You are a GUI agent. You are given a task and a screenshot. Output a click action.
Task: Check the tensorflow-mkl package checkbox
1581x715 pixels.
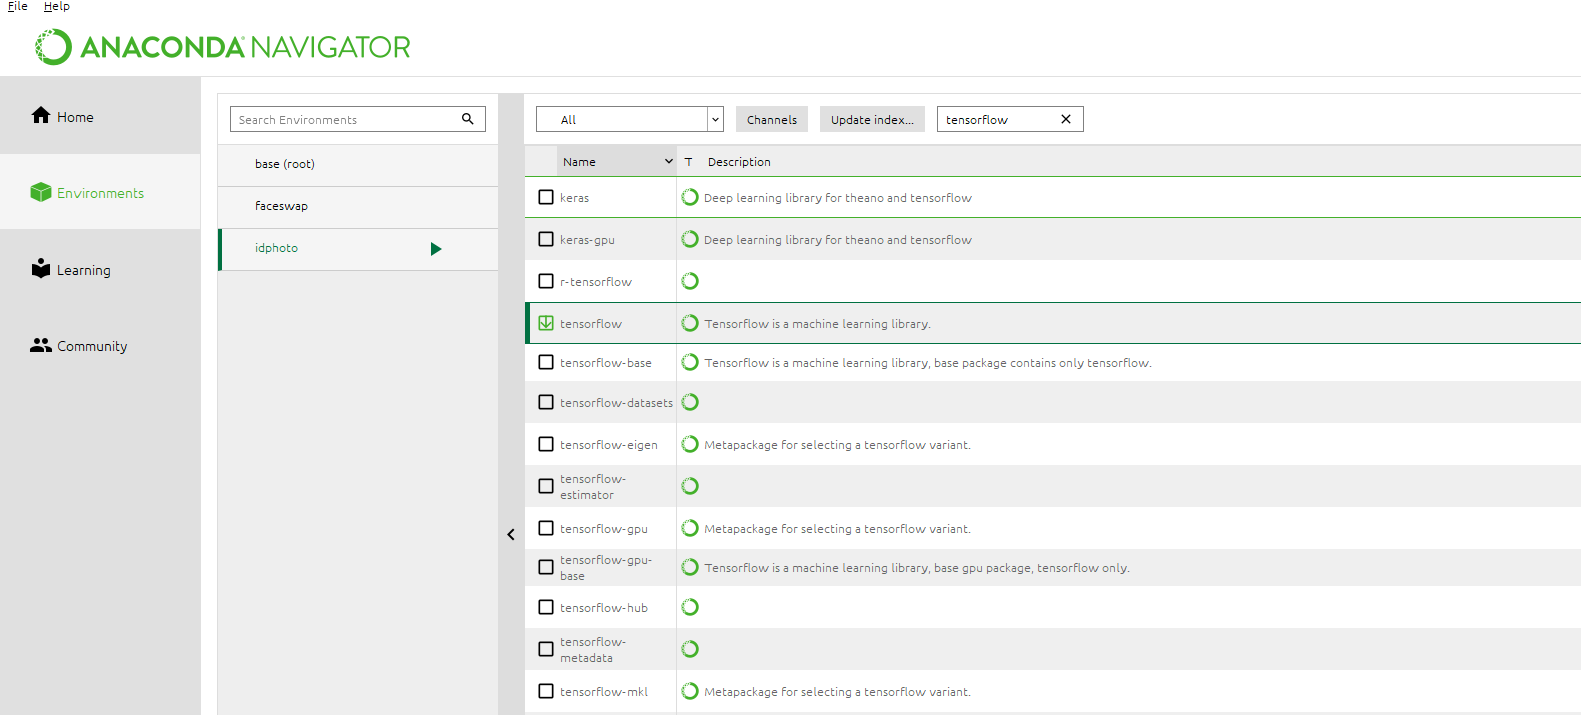click(x=546, y=691)
